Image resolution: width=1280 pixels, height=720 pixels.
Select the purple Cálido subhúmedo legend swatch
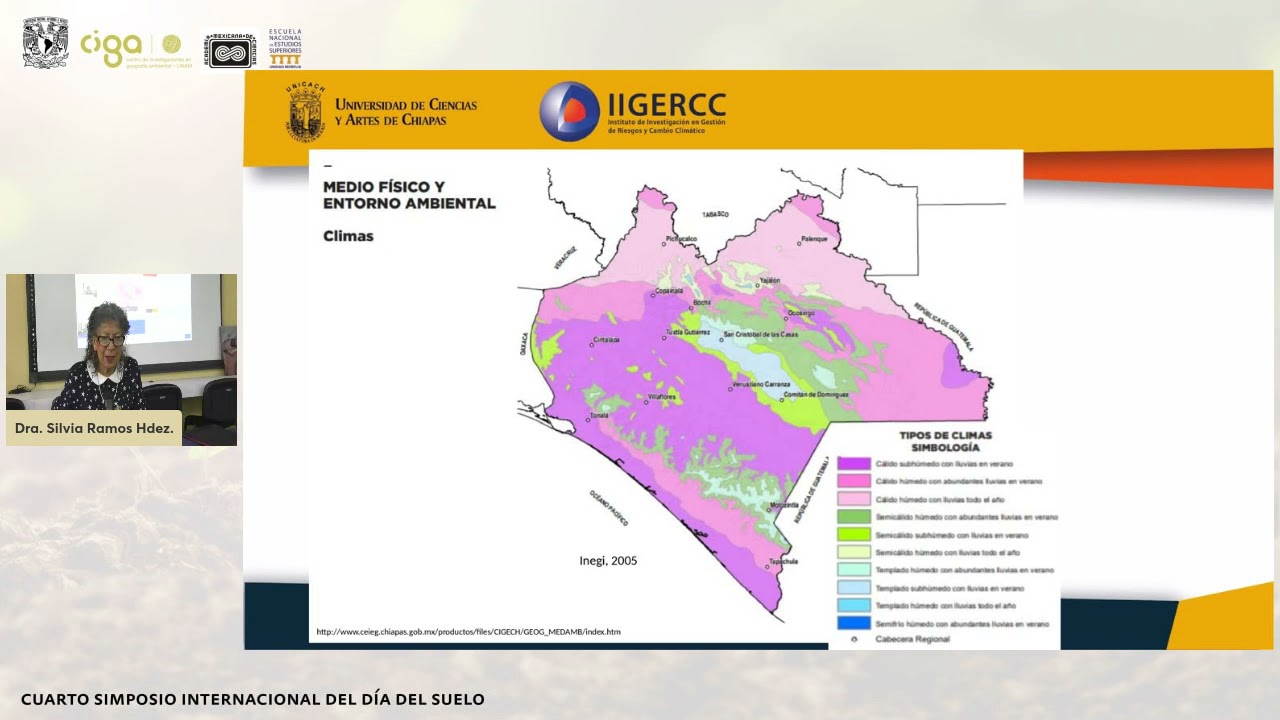(x=853, y=464)
